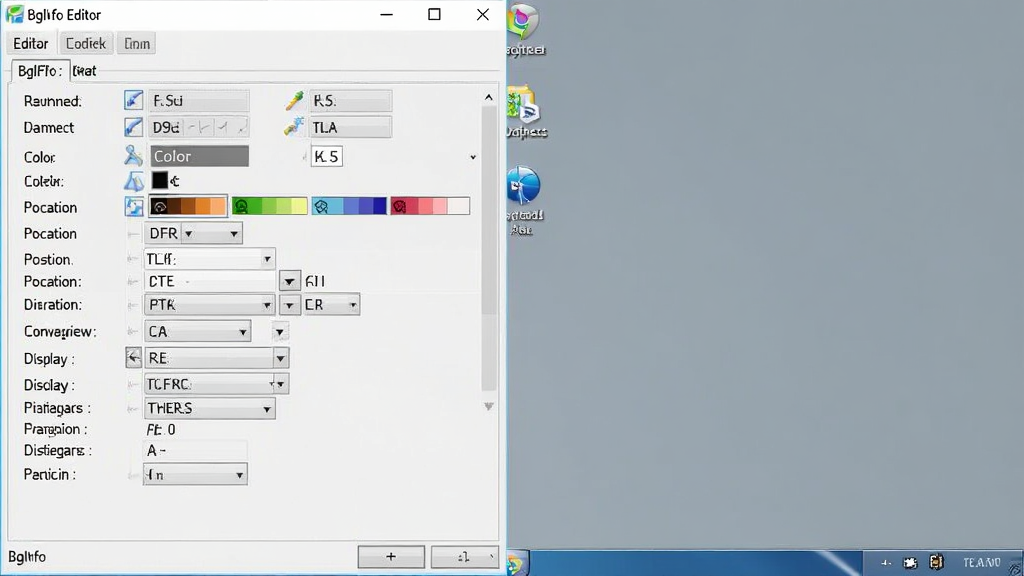Screen dimensions: 1024x576
Task: Click the green eyedropper icon next to R.S.
Action: (295, 101)
